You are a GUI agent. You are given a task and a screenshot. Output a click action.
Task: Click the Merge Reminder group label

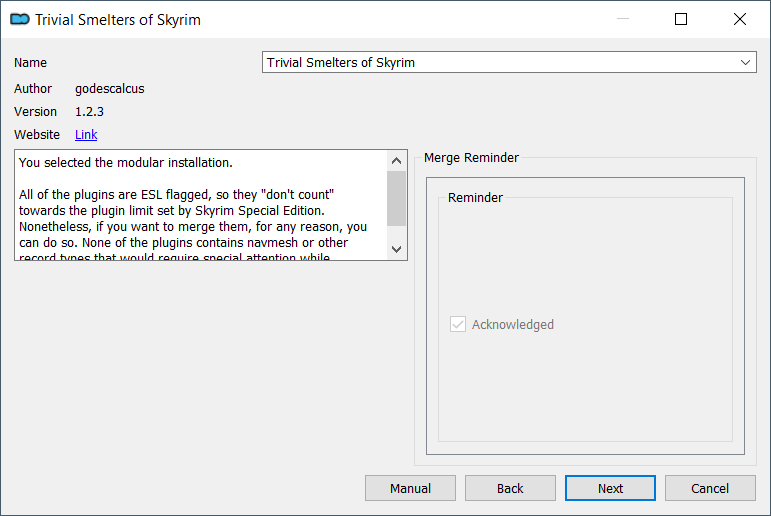pos(471,157)
